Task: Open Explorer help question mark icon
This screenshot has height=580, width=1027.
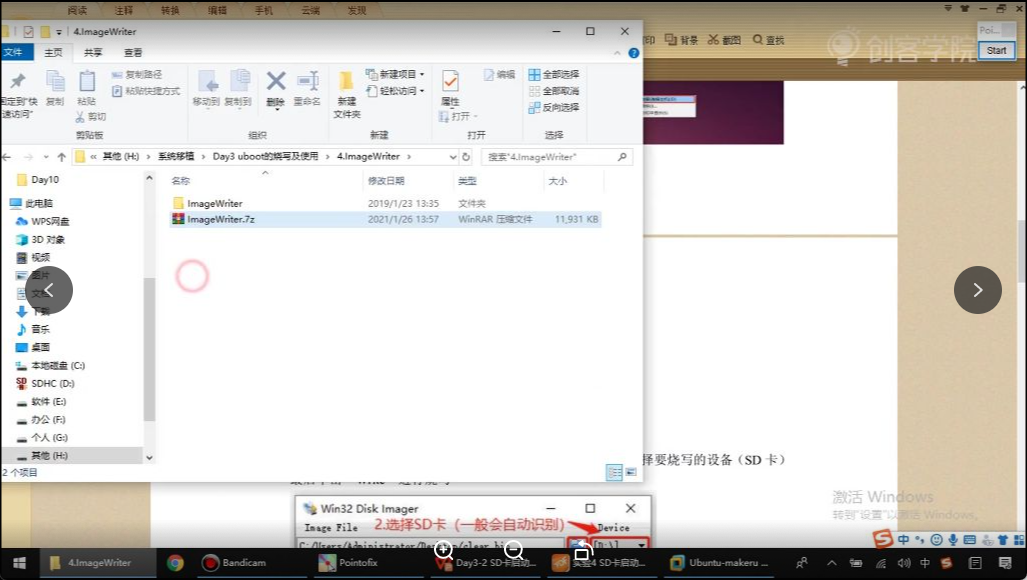Action: tap(633, 53)
